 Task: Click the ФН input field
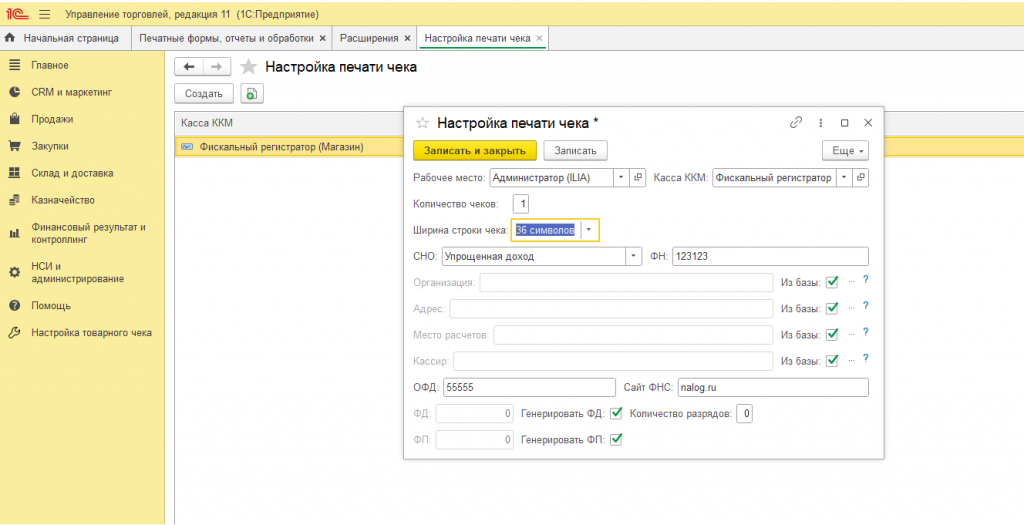click(770, 257)
